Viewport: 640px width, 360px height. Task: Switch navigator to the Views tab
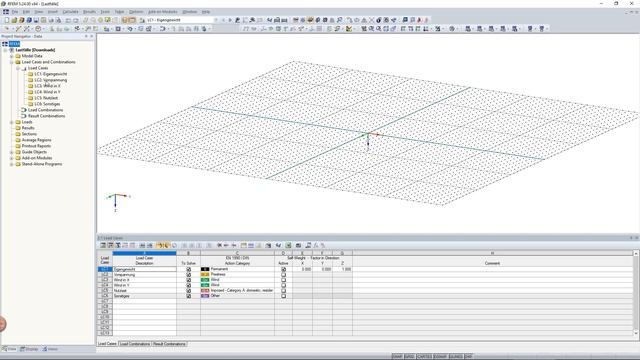(x=50, y=349)
